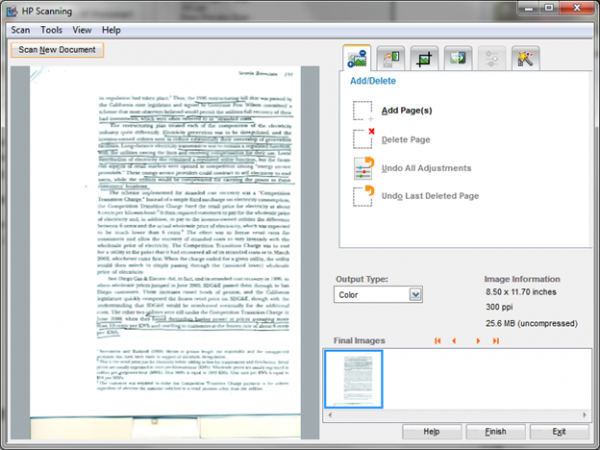Click the Undo All Adjustments icon

(364, 168)
